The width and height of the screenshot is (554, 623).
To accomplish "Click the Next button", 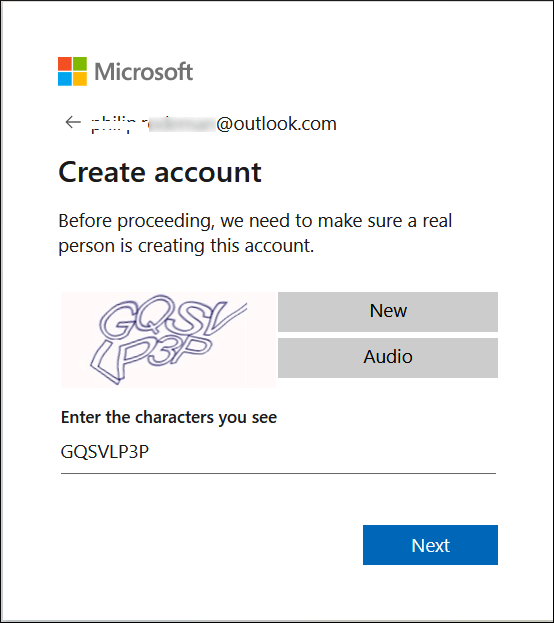I will point(430,545).
